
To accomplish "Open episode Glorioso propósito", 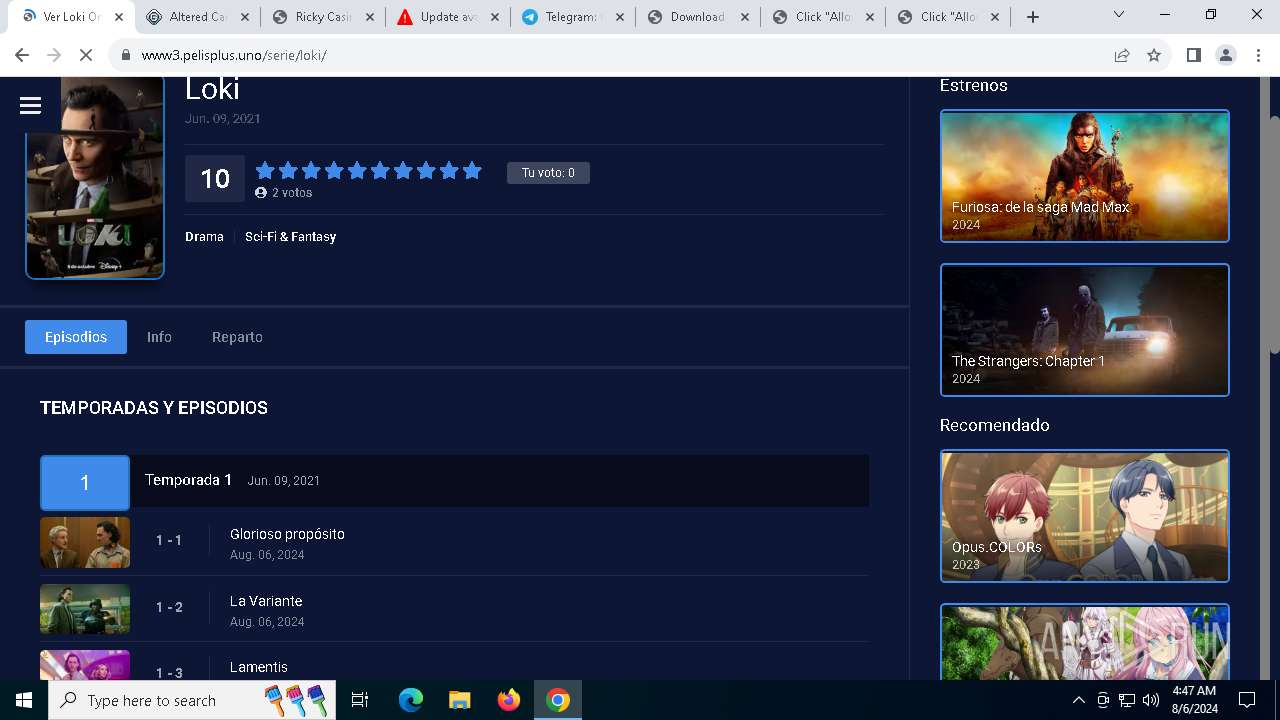I will pos(287,534).
